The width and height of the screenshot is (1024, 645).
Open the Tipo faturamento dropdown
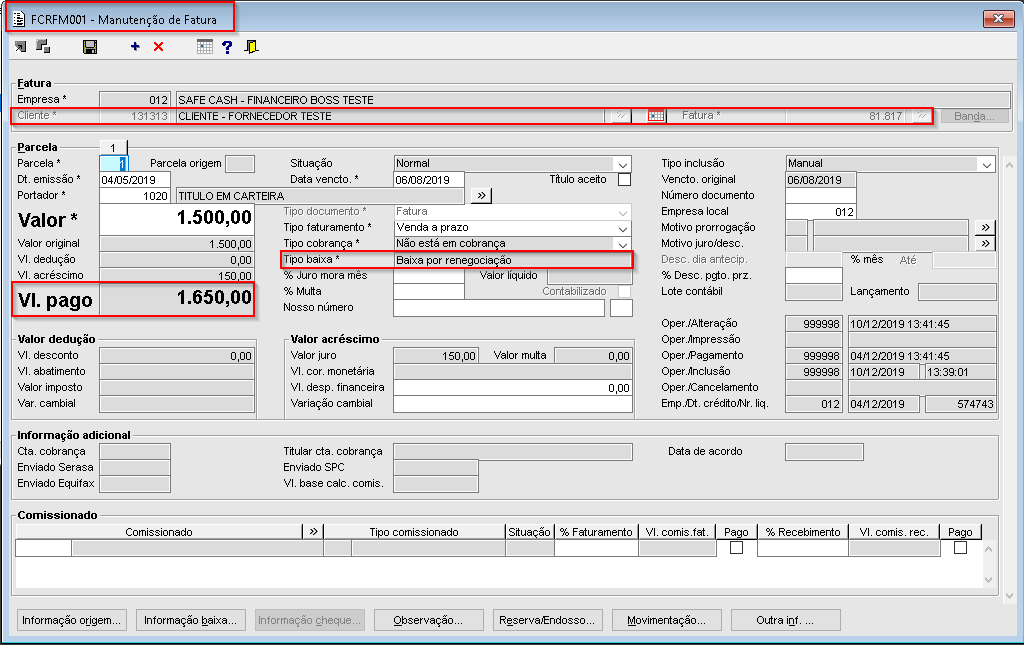coord(622,227)
